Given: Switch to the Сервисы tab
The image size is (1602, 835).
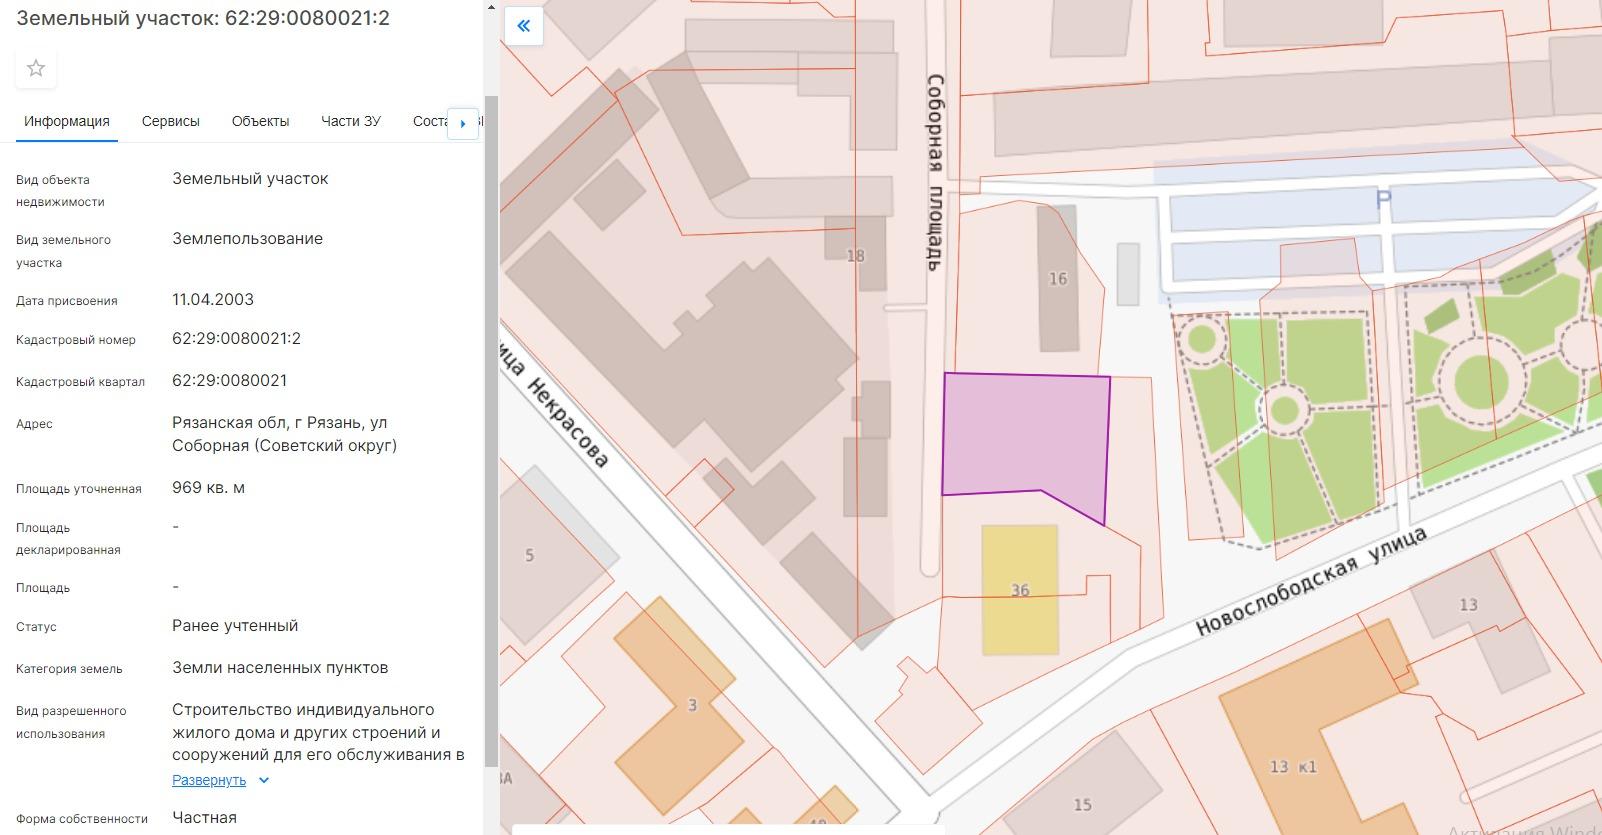Looking at the screenshot, I should click(171, 121).
